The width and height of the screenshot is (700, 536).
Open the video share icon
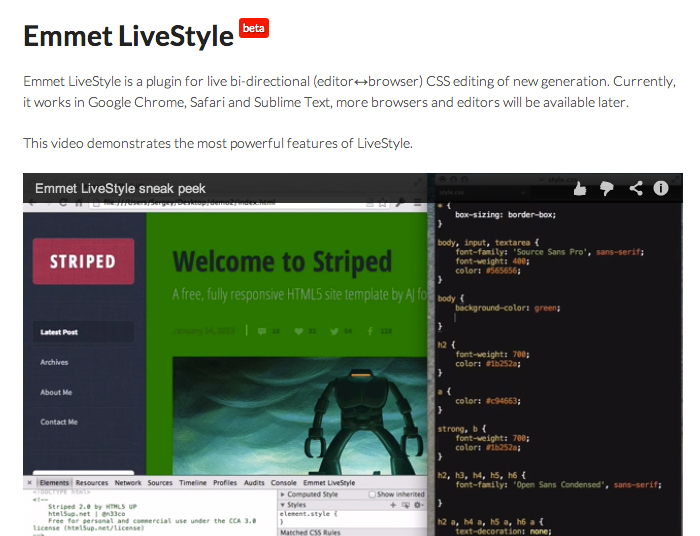coord(635,187)
